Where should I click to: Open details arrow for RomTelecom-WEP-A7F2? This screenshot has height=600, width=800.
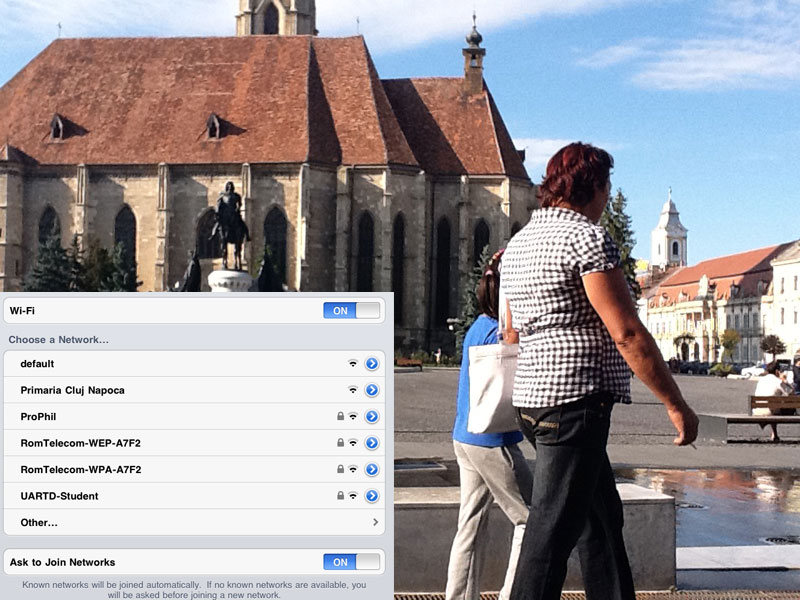pyautogui.click(x=372, y=443)
